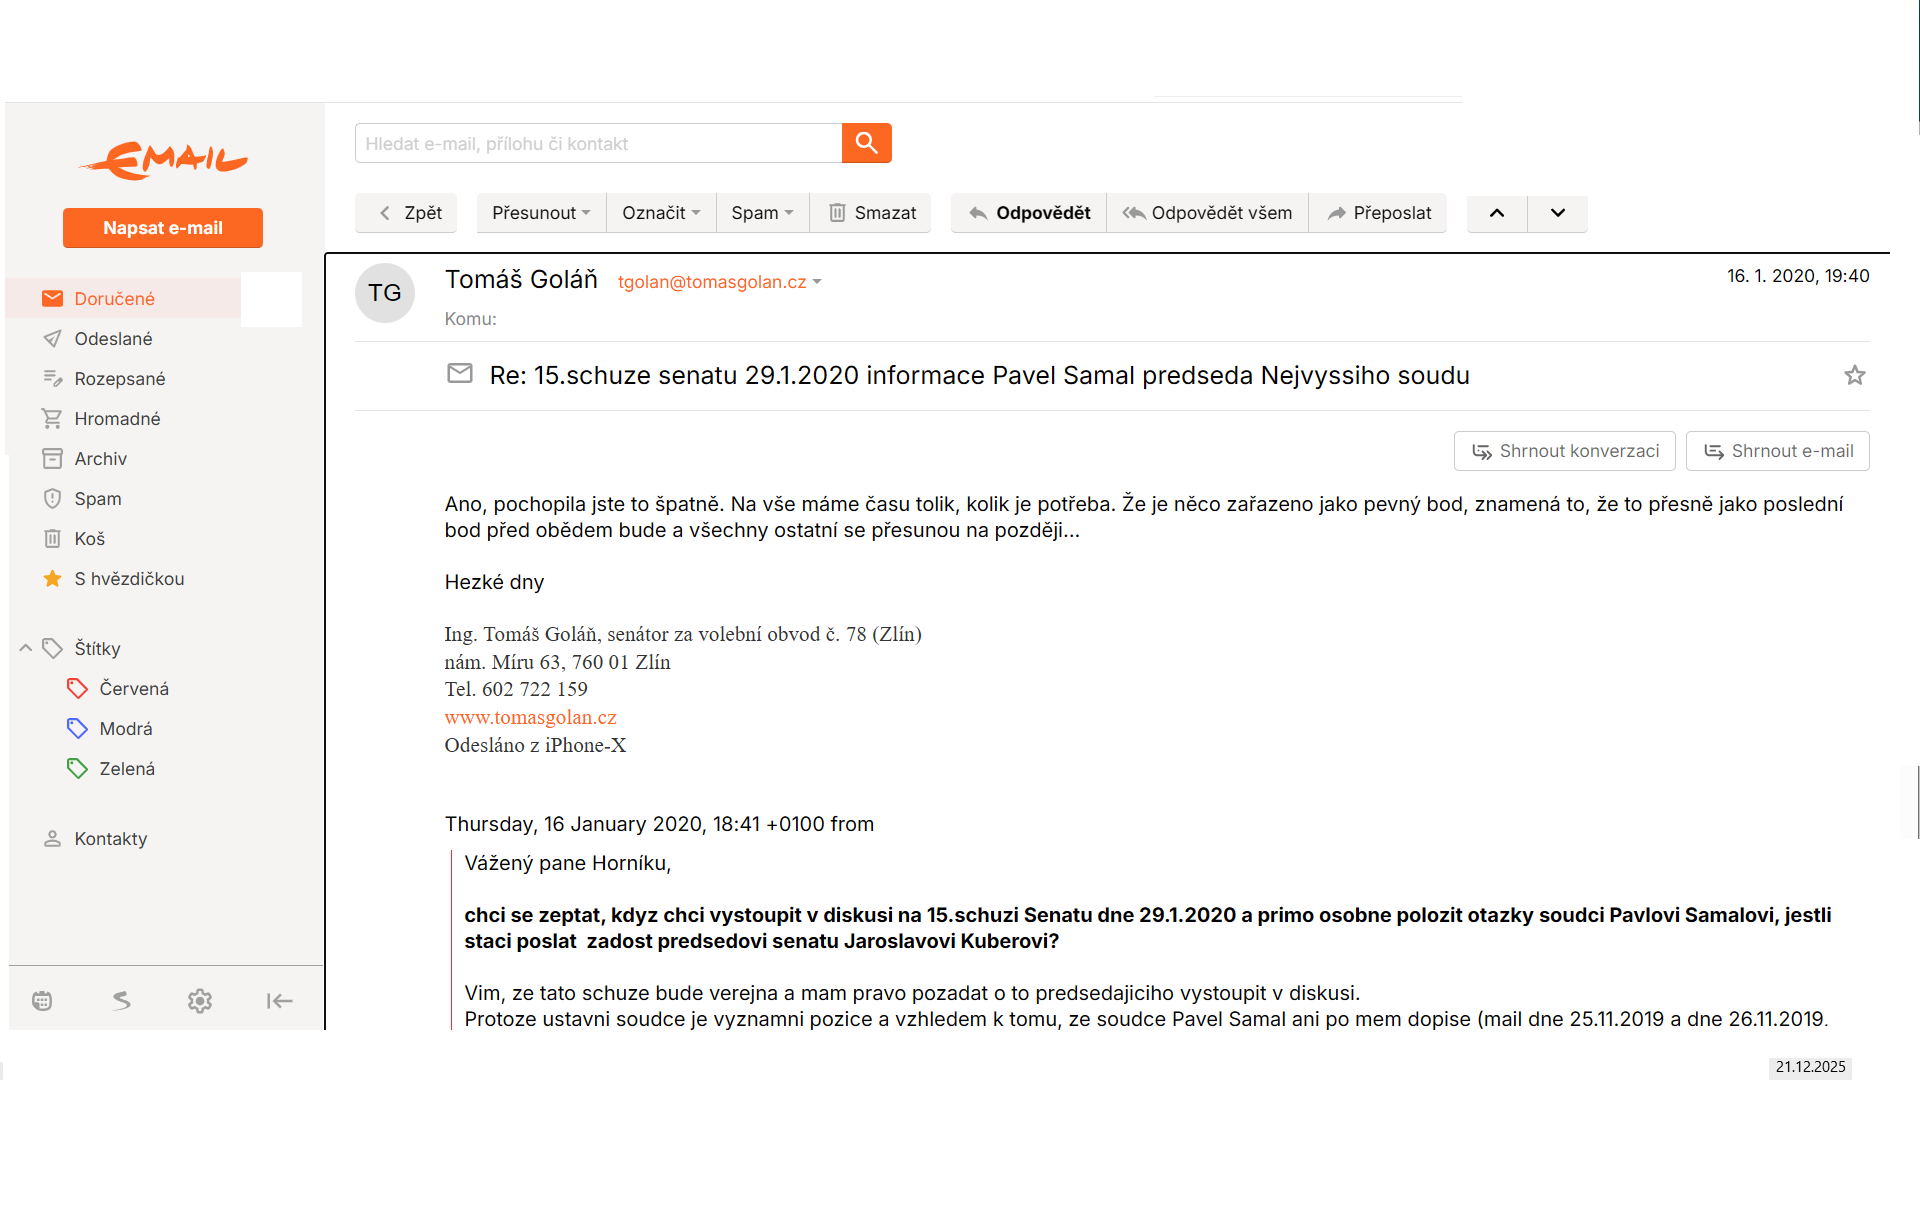The width and height of the screenshot is (1920, 1224).
Task: Go to previous email with up arrow
Action: coord(1496,213)
